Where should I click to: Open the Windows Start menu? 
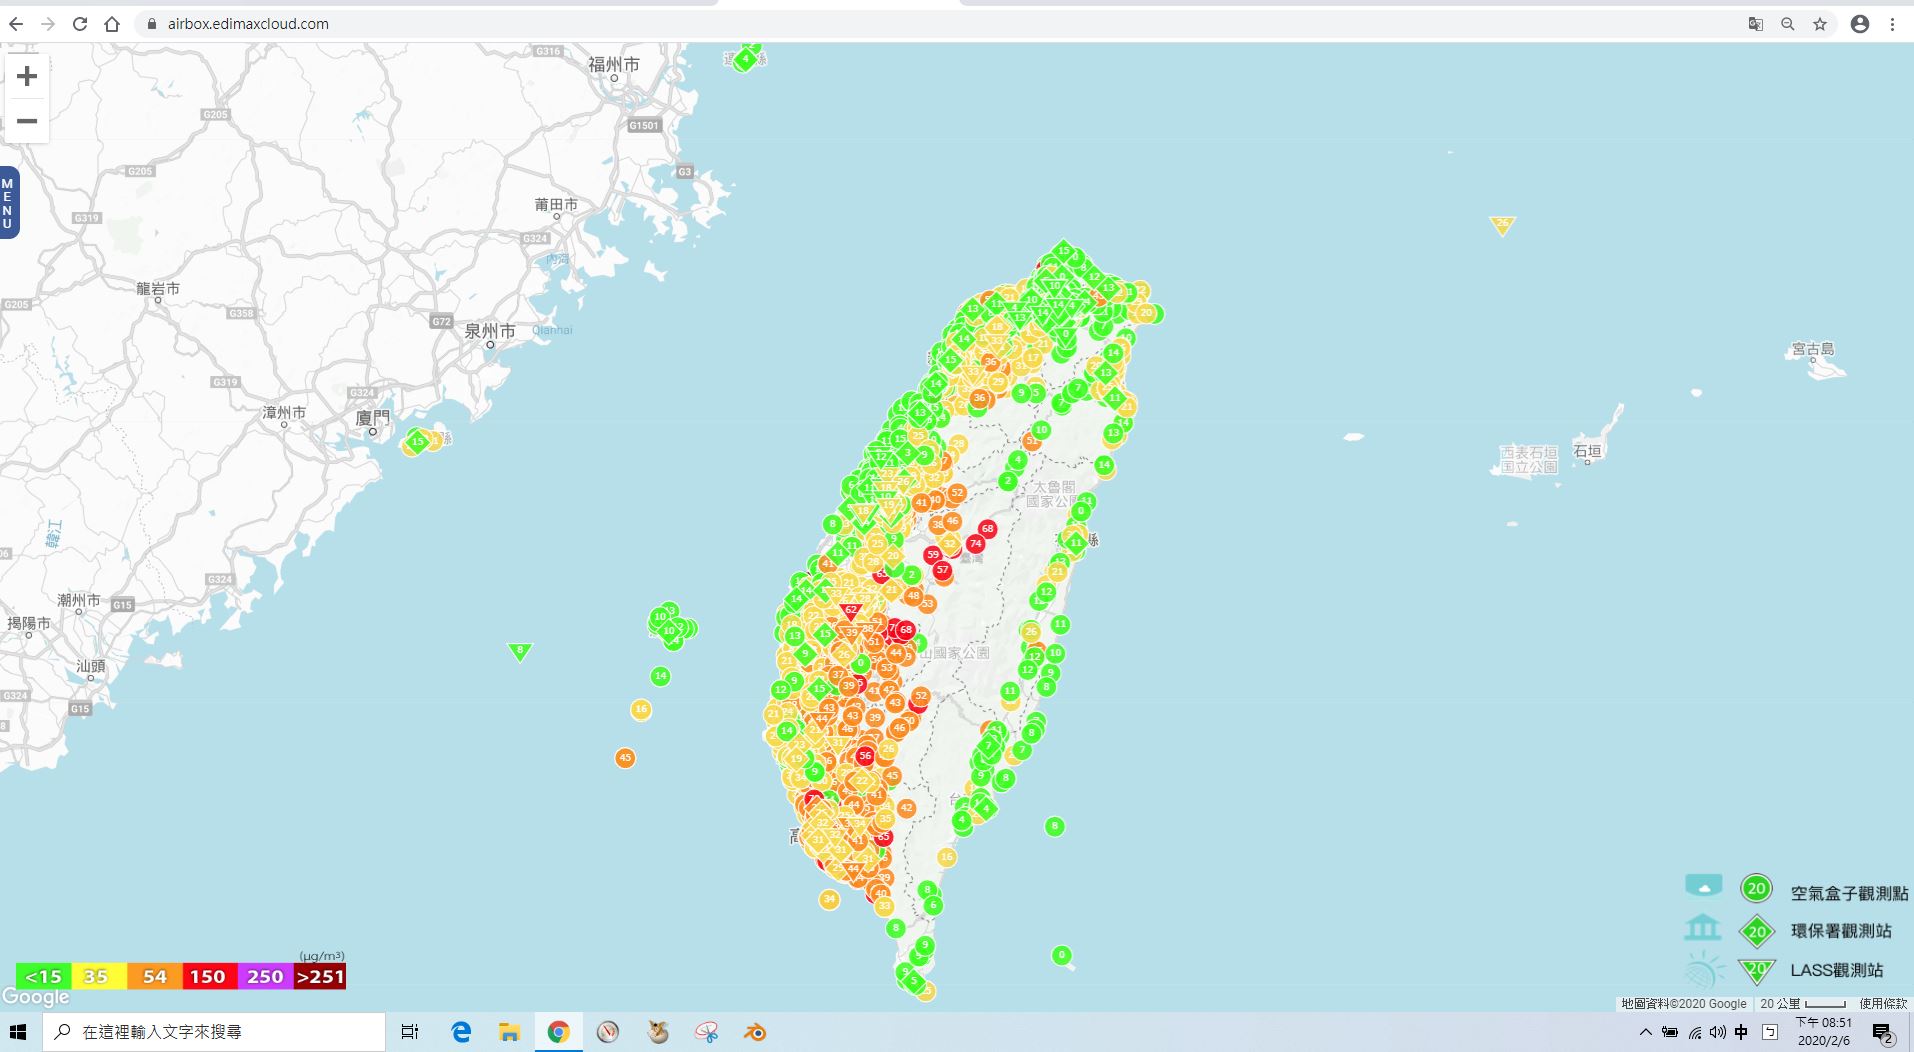[18, 1032]
